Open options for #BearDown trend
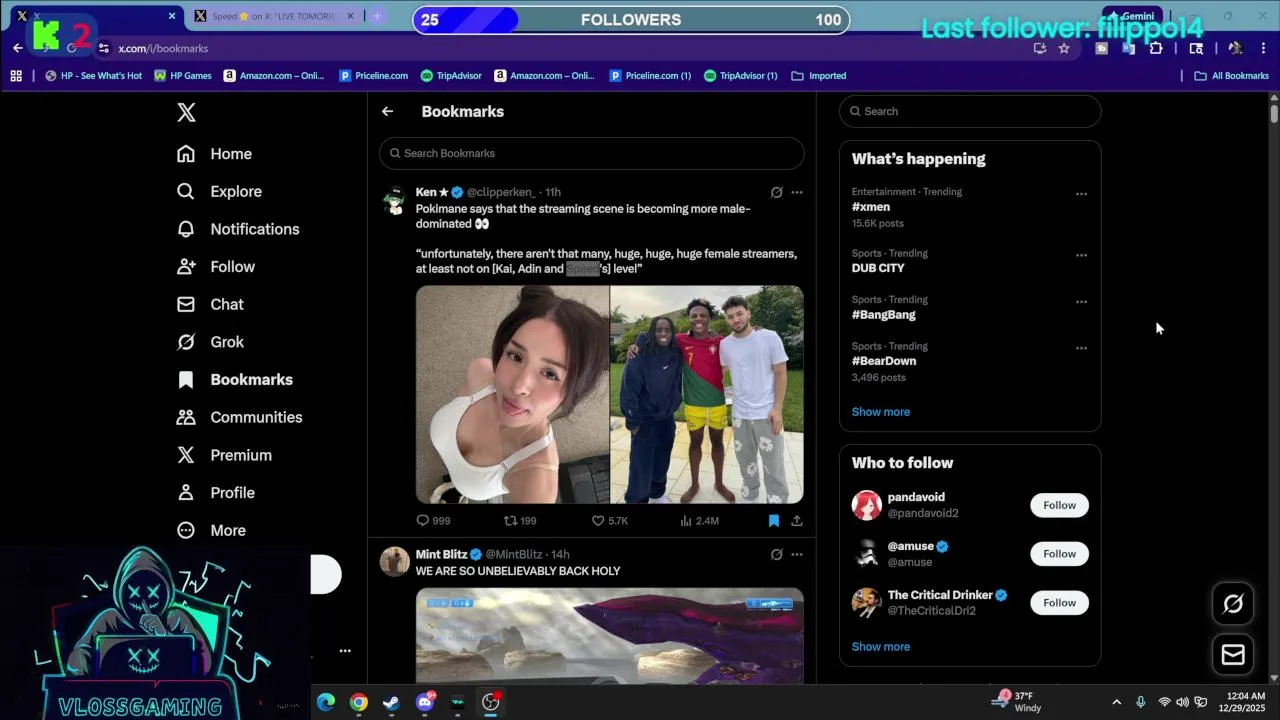The image size is (1280, 720). pyautogui.click(x=1081, y=348)
